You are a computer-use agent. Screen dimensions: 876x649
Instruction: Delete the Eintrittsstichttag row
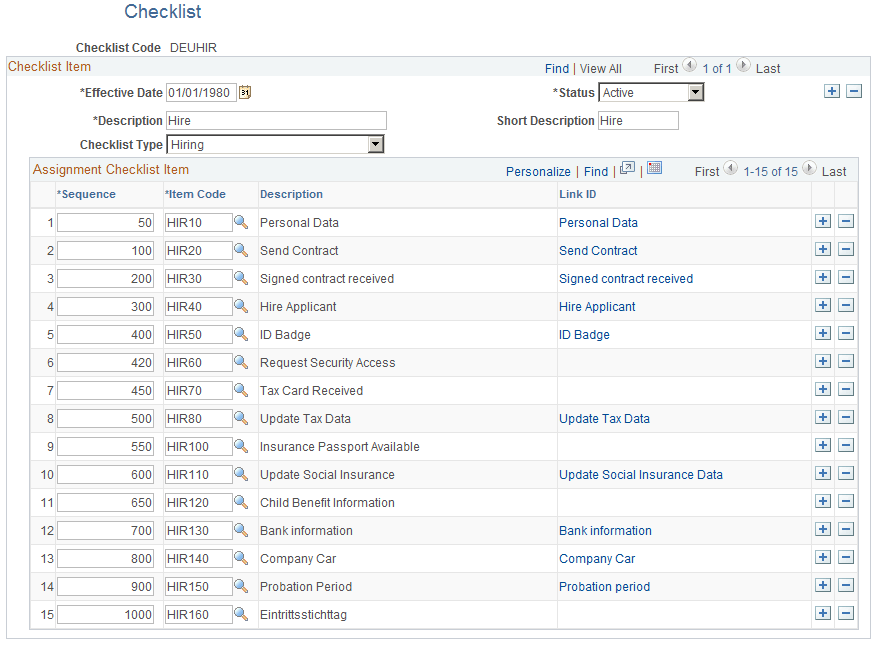(846, 613)
